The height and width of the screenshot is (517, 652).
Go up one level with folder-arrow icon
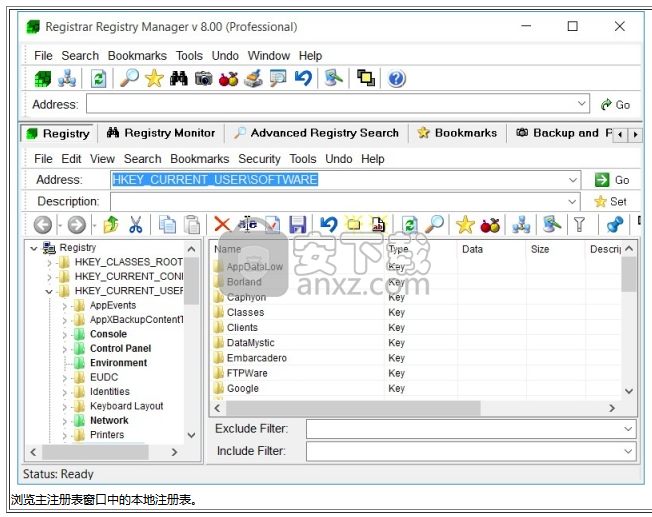coord(111,225)
